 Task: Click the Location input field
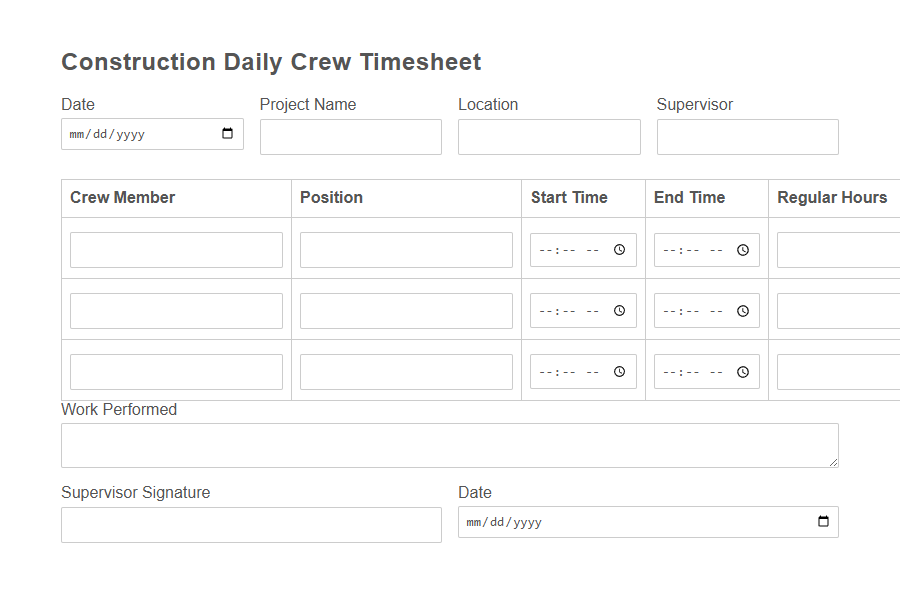point(548,137)
